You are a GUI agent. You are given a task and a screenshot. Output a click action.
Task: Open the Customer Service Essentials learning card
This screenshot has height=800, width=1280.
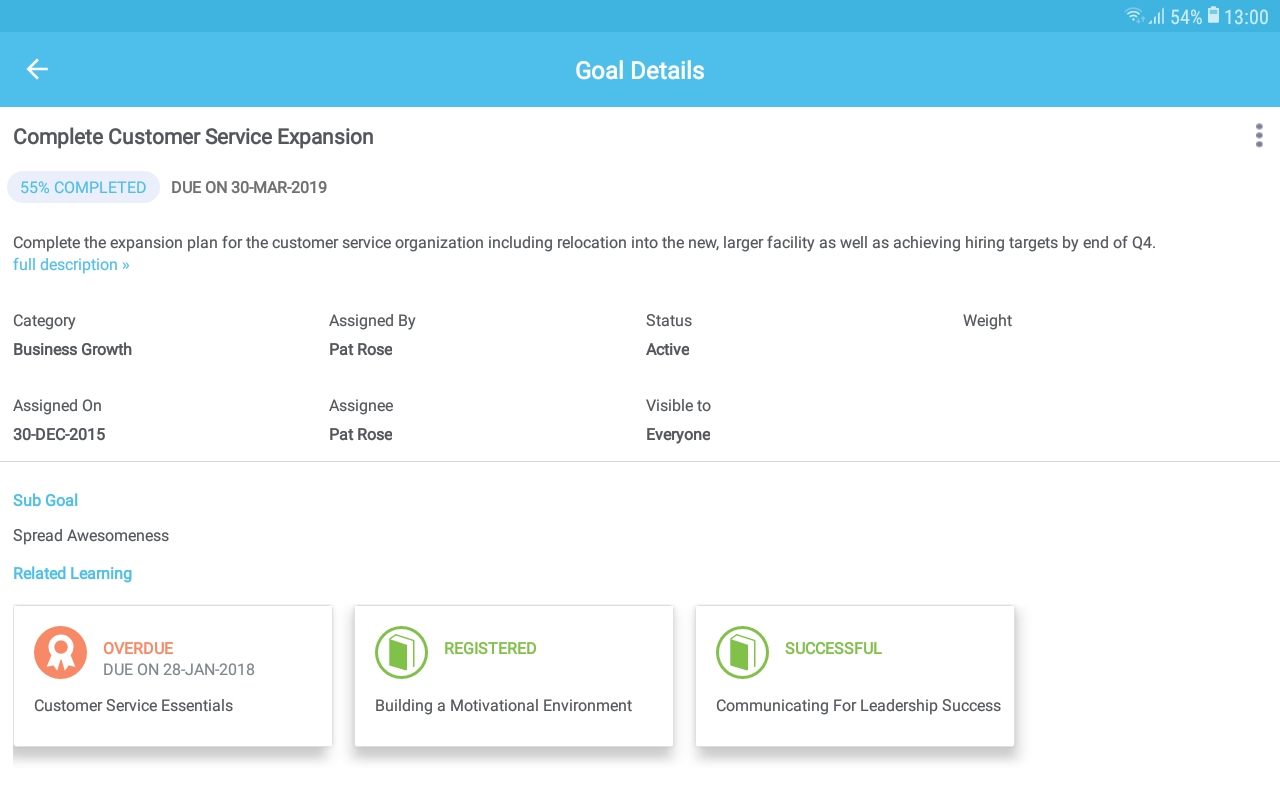pyautogui.click(x=172, y=676)
